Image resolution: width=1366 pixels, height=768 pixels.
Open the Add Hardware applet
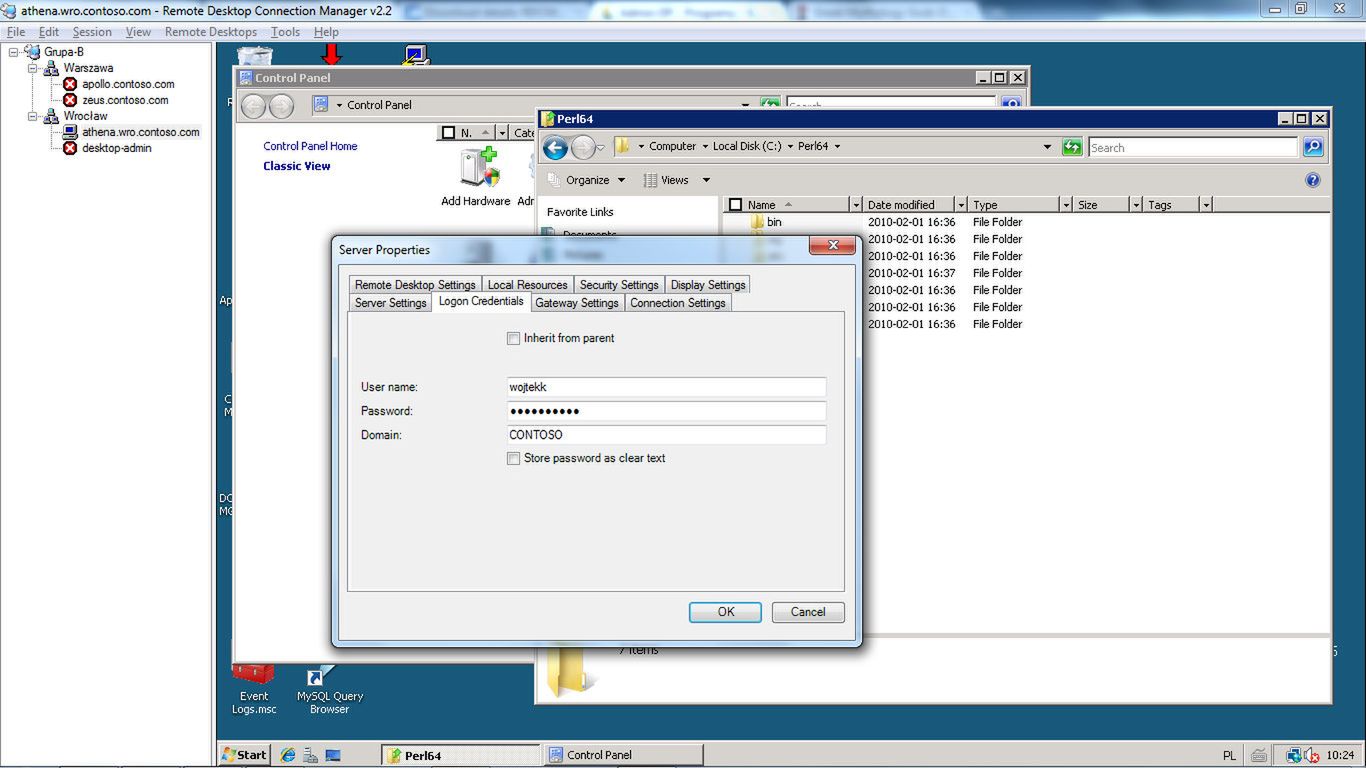click(x=476, y=177)
